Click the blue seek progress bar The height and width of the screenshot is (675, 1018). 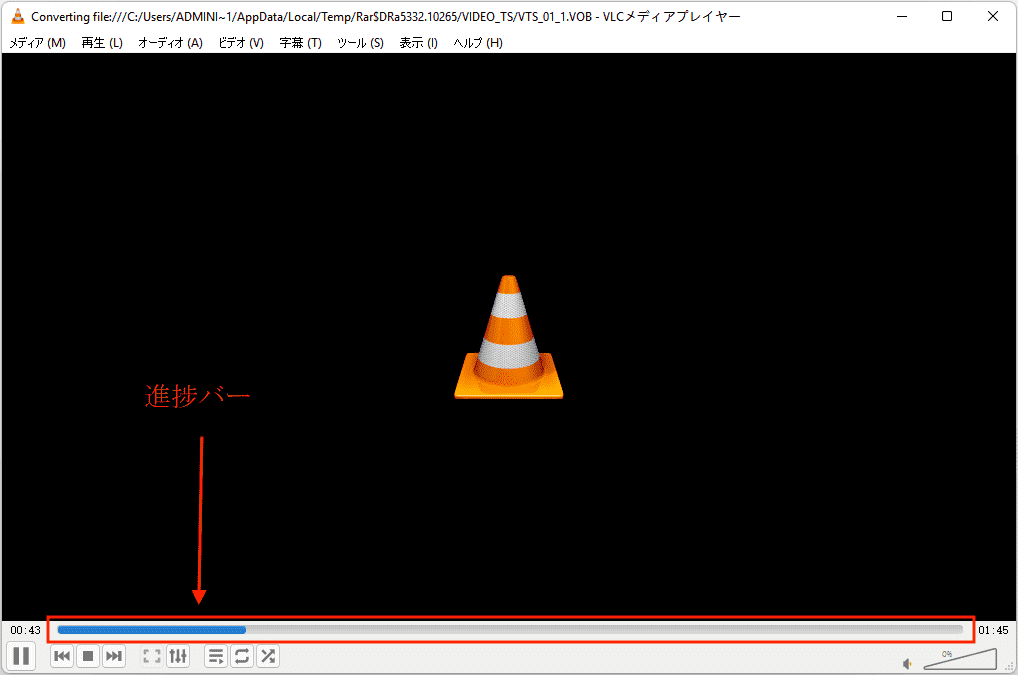click(510, 630)
